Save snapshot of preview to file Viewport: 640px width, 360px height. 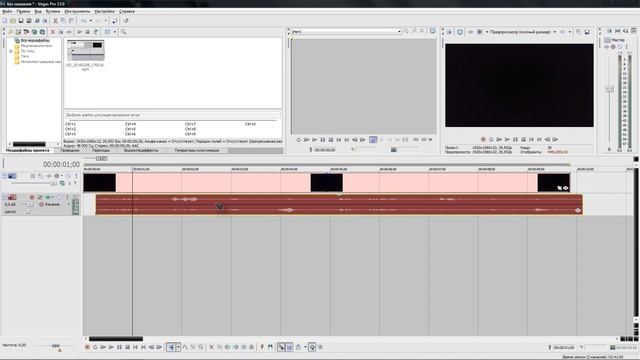[x=587, y=32]
